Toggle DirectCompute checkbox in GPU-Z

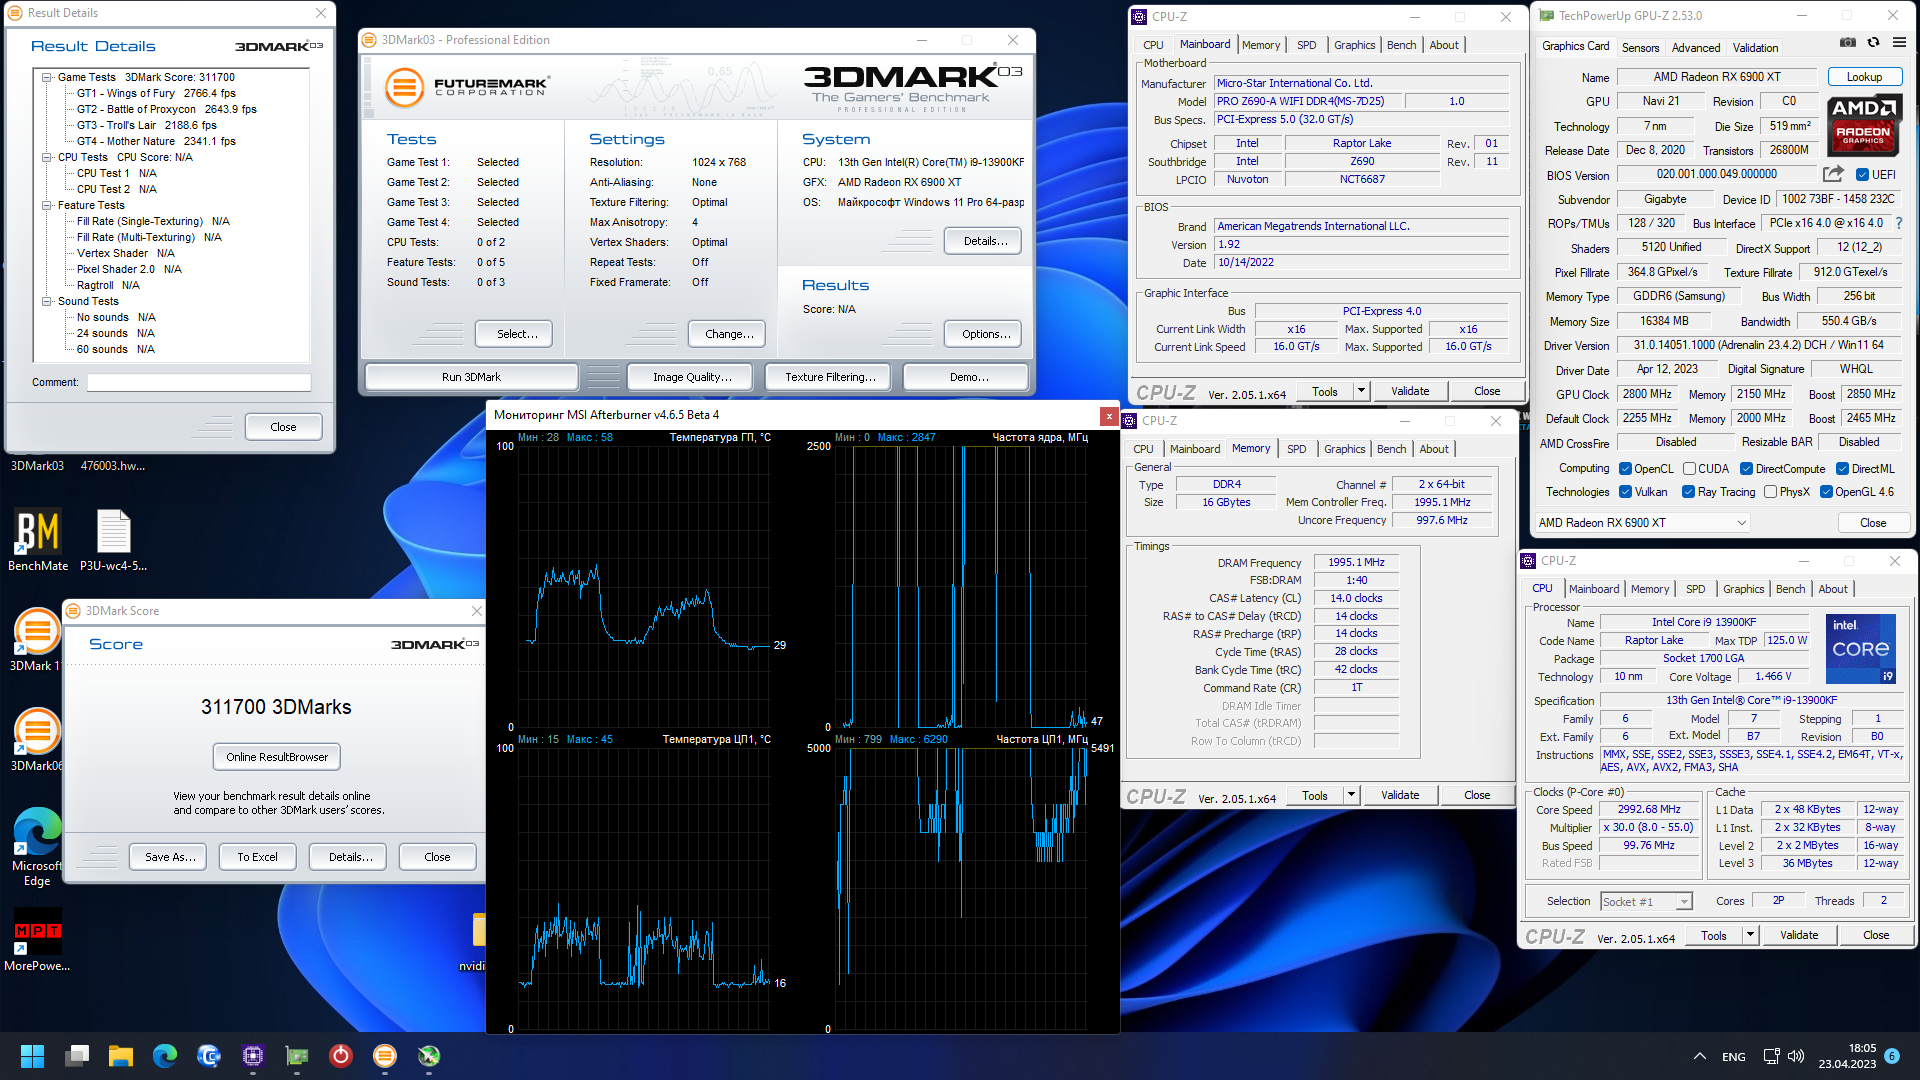(x=1746, y=469)
